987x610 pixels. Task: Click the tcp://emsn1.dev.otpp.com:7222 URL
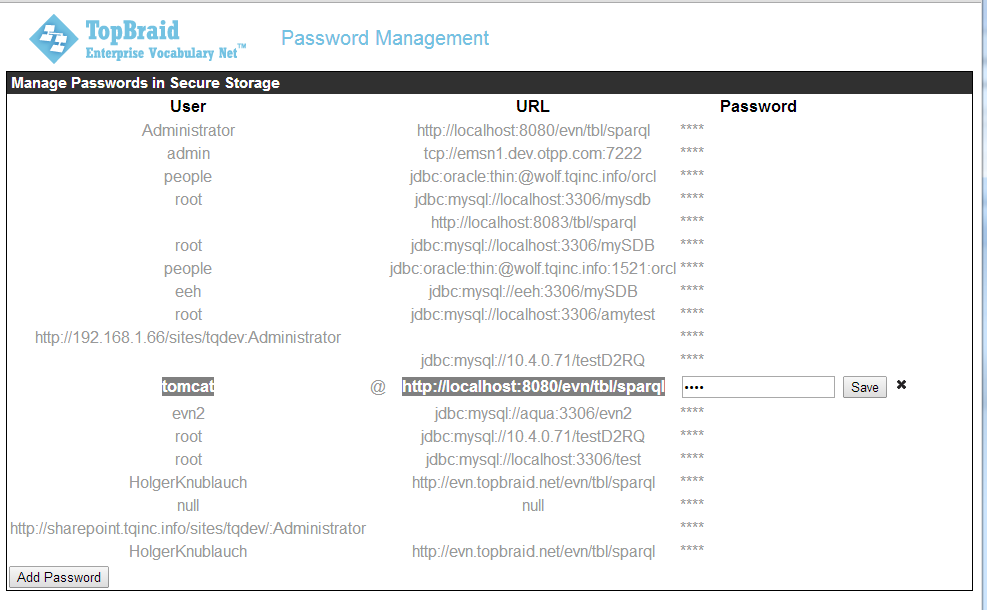click(533, 153)
